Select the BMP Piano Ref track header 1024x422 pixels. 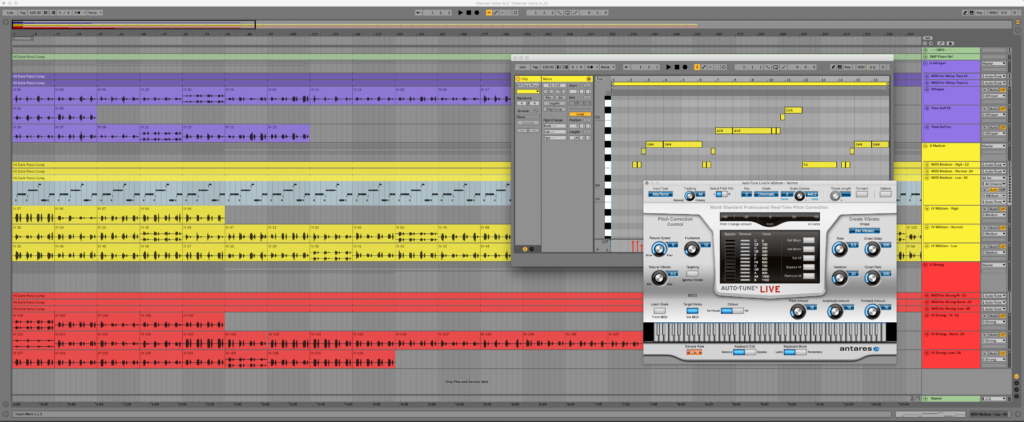coord(950,57)
